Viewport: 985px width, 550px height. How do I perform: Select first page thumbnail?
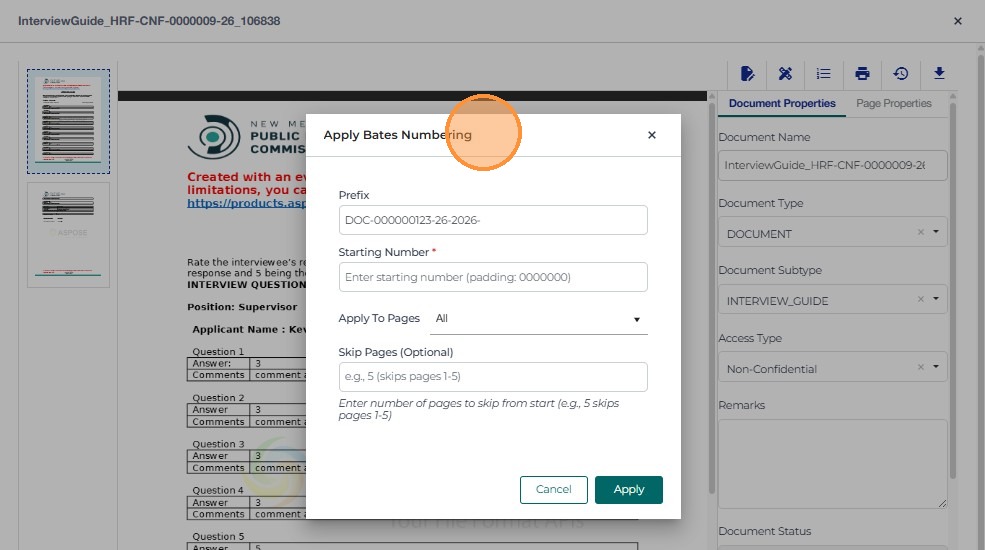(x=68, y=121)
